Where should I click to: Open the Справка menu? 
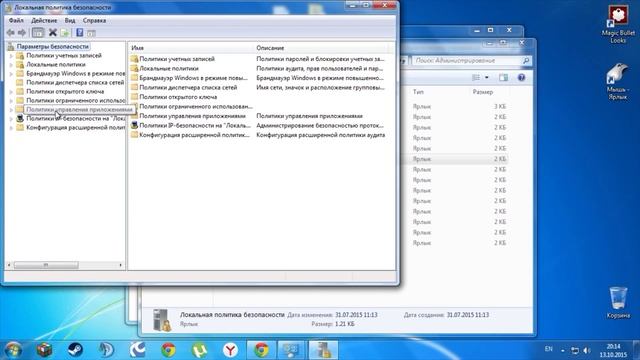tap(94, 20)
